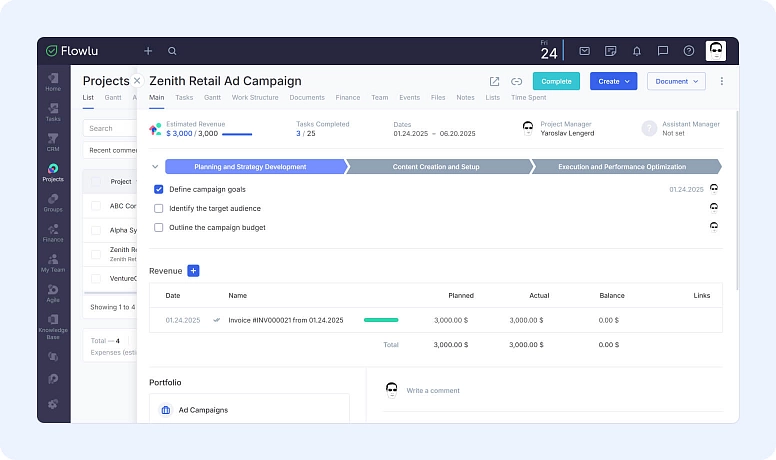Switch to the Finance tab
The width and height of the screenshot is (776, 460).
347,98
